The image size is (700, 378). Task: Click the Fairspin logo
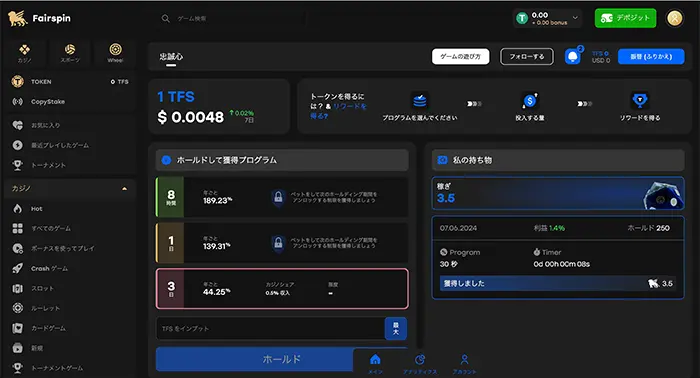tap(39, 18)
